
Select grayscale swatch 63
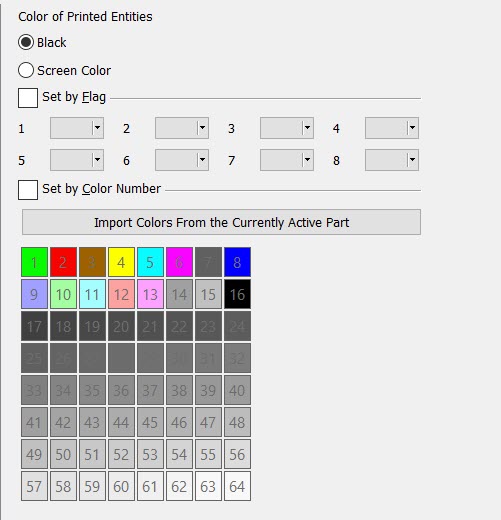pos(208,486)
